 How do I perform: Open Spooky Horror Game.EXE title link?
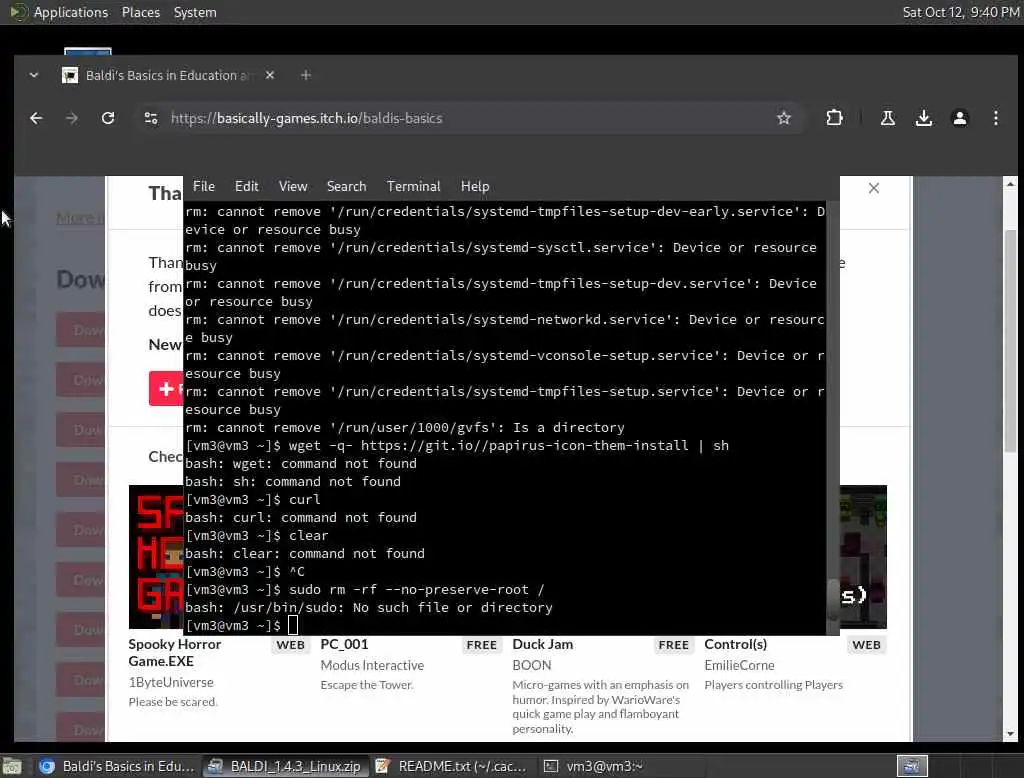click(174, 653)
